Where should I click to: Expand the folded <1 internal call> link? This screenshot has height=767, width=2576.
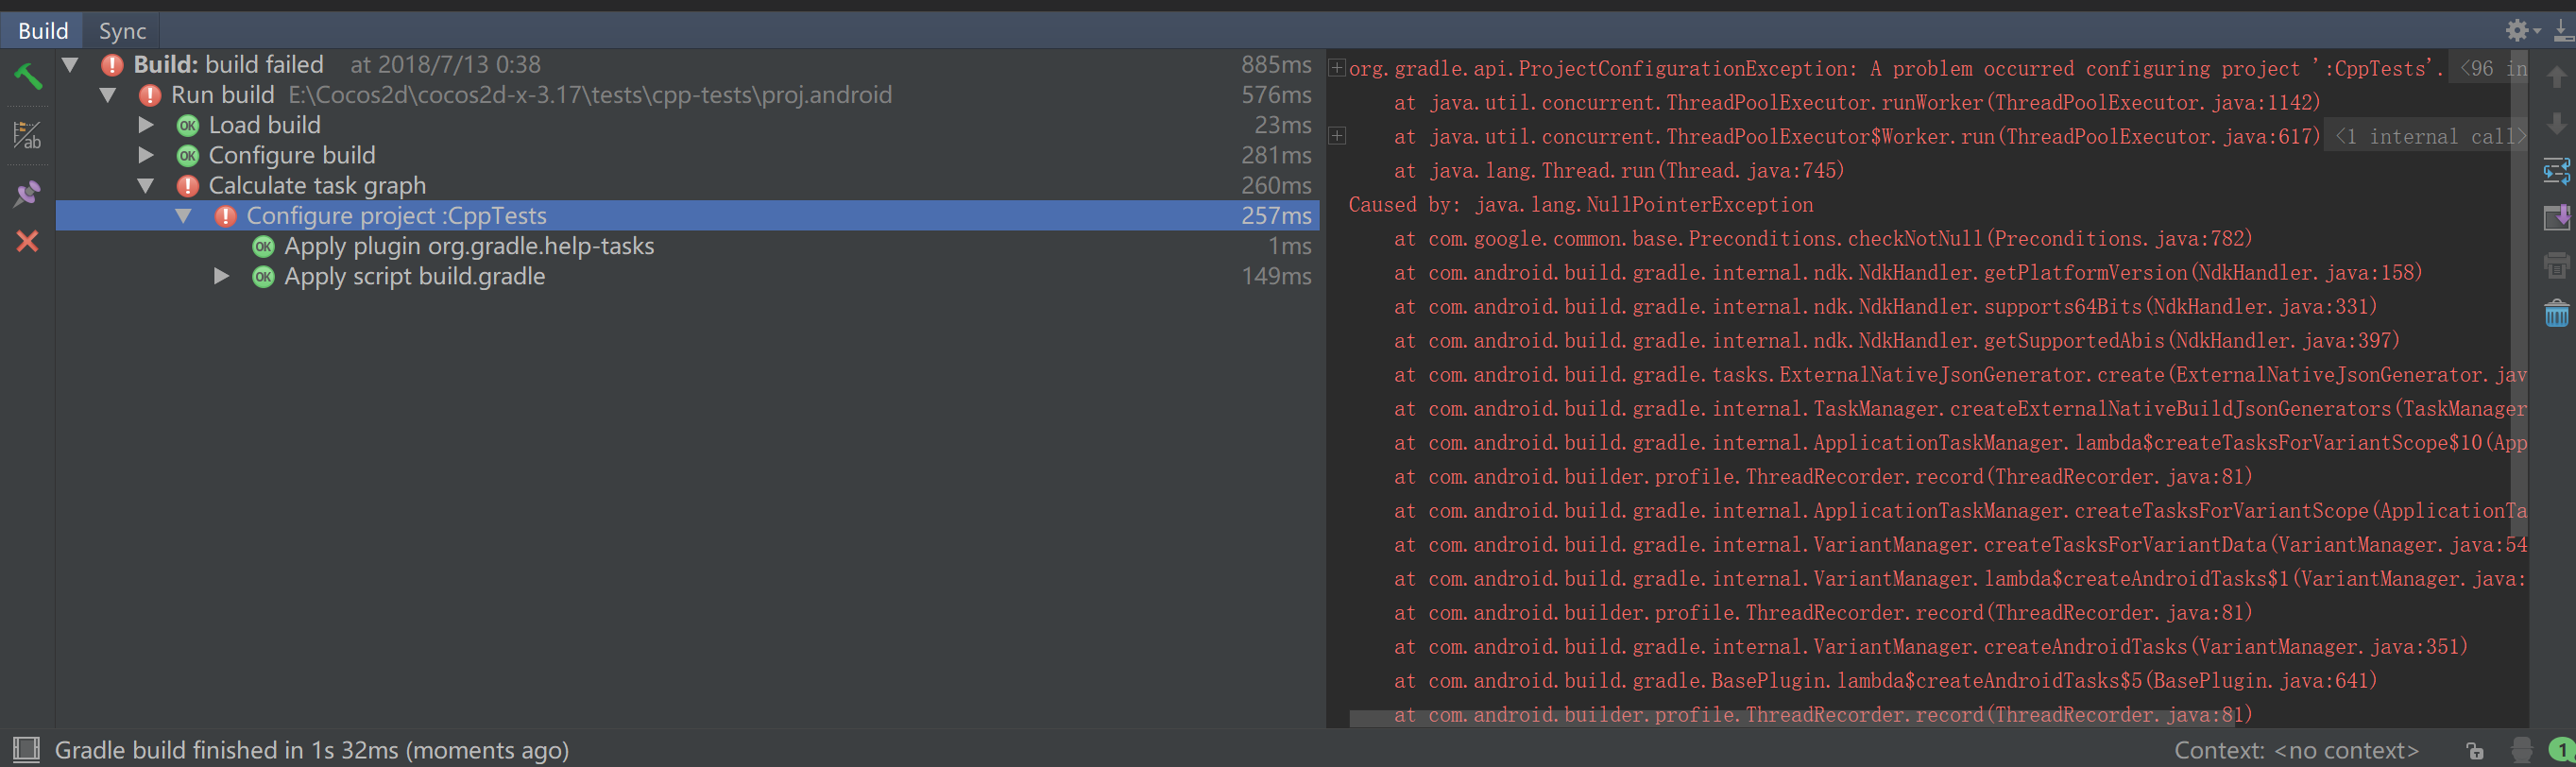[2424, 137]
